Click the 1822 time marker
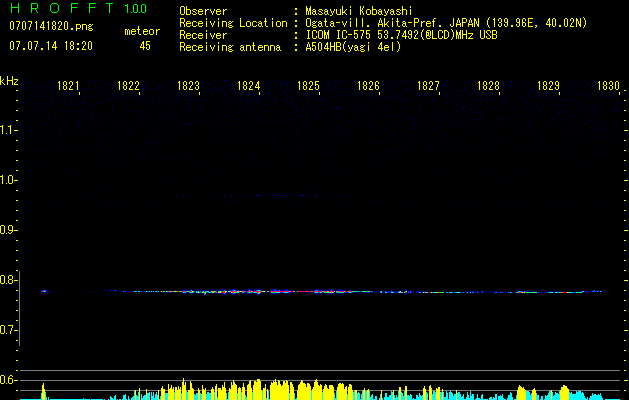The height and width of the screenshot is (400, 629). click(x=128, y=86)
